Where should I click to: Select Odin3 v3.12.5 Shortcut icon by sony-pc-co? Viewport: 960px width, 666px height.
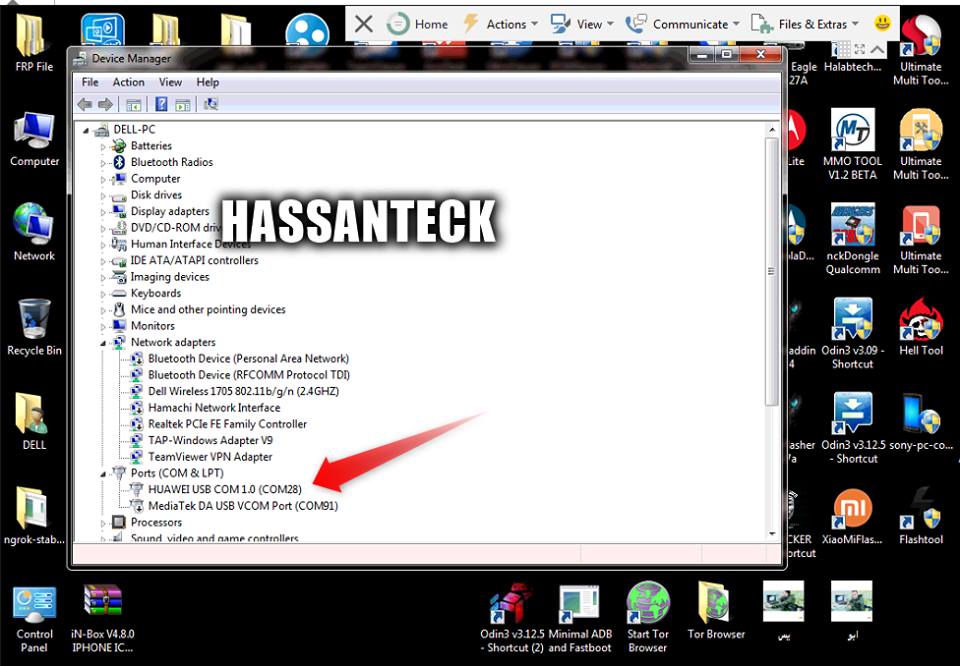tap(853, 428)
